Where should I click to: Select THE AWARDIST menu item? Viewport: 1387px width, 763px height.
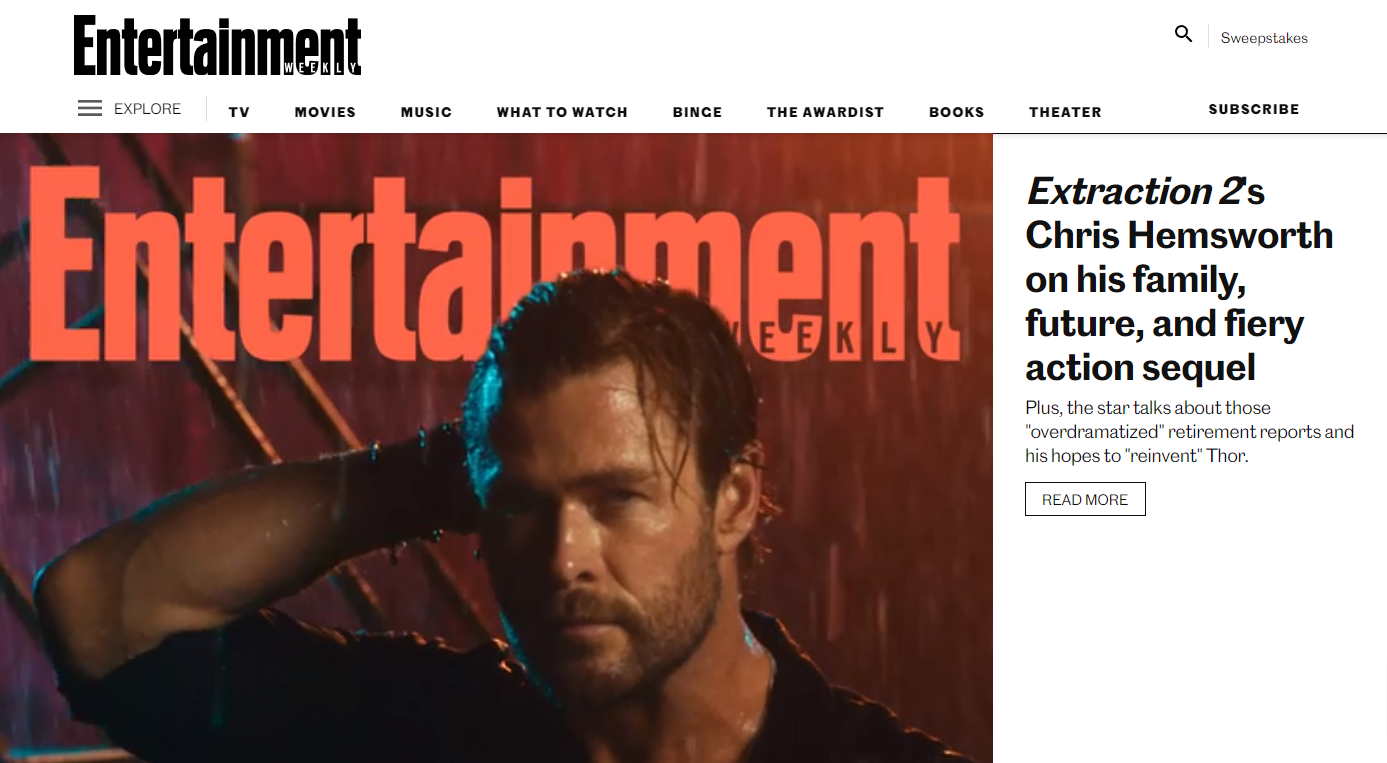[825, 112]
